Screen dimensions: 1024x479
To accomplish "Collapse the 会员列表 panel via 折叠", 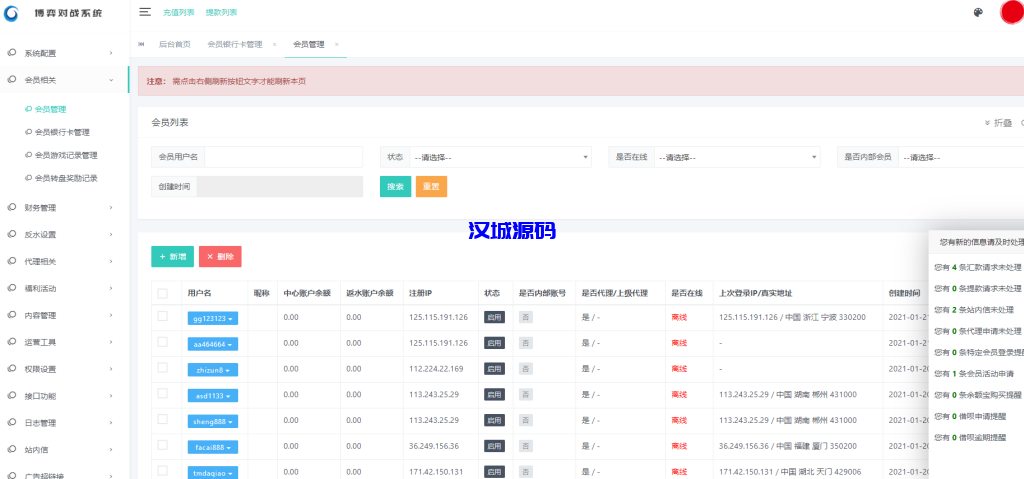I will (998, 123).
